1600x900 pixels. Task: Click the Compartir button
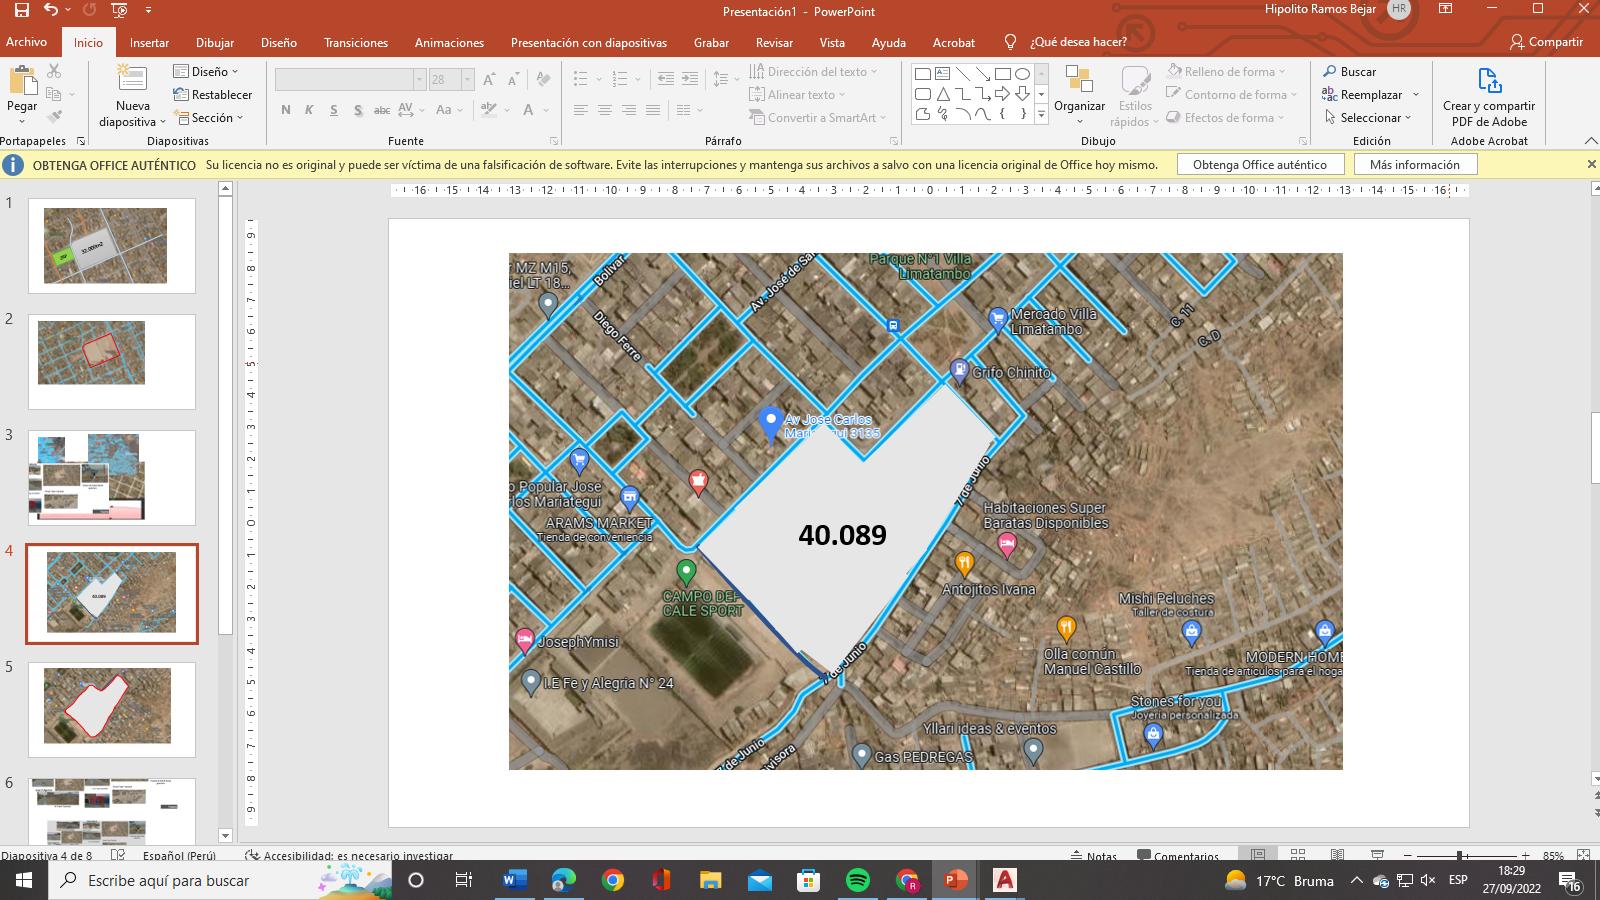pos(1547,42)
